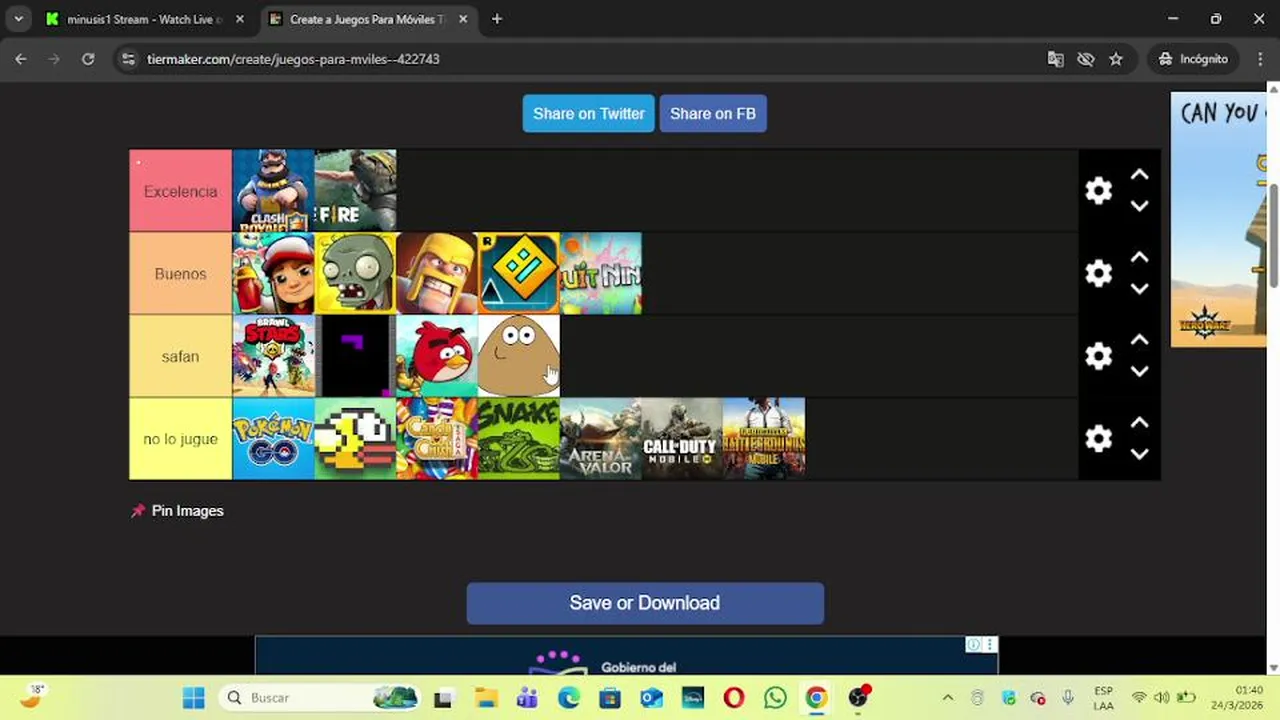Open the Incógnito profile button

(x=1193, y=59)
